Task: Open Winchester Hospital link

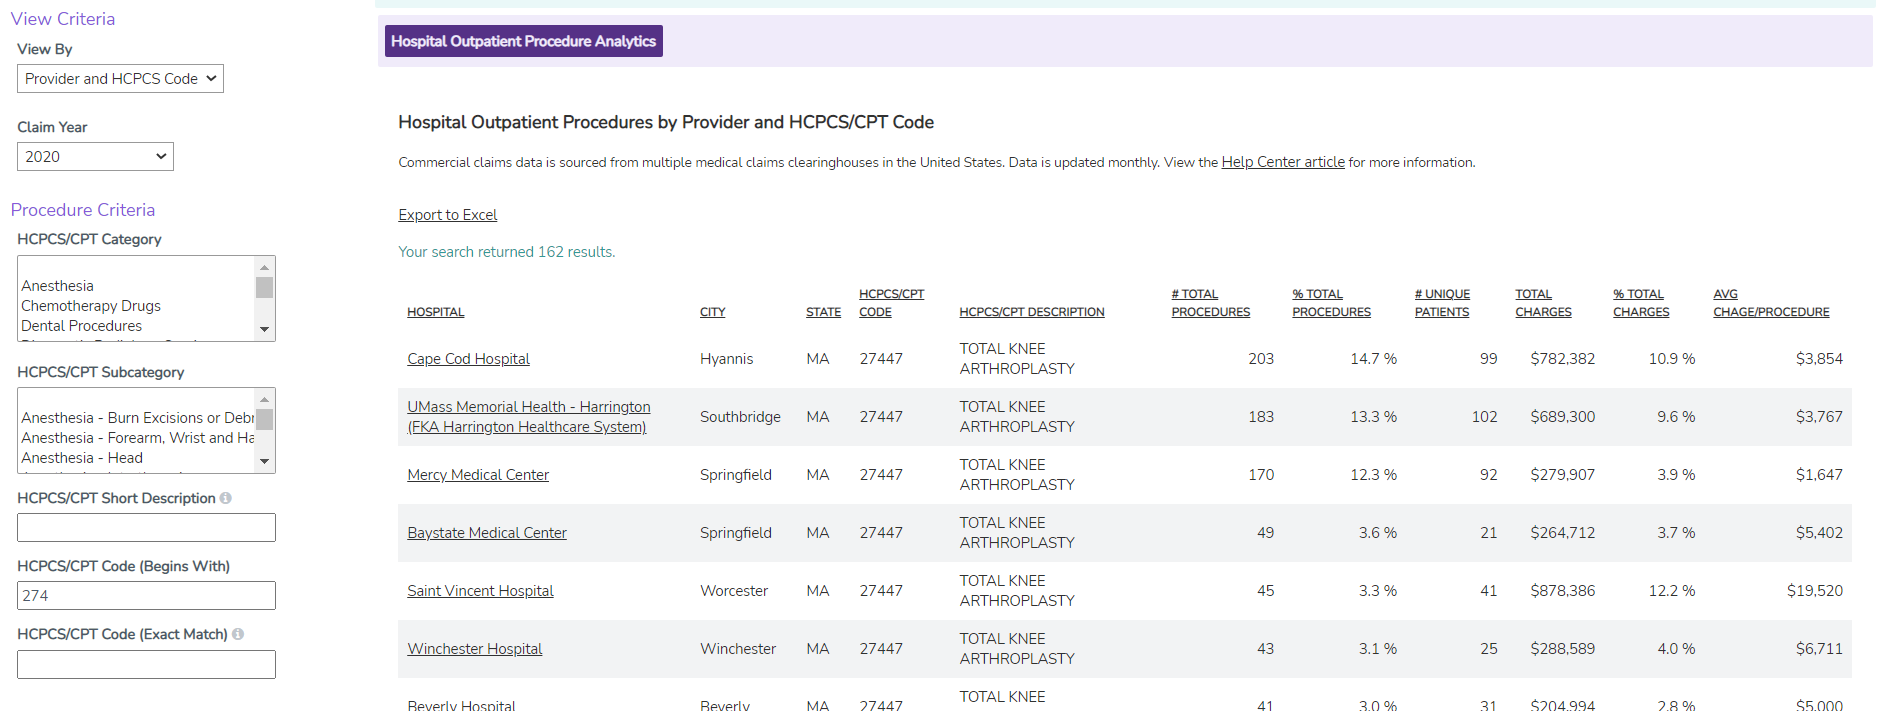Action: pyautogui.click(x=475, y=649)
